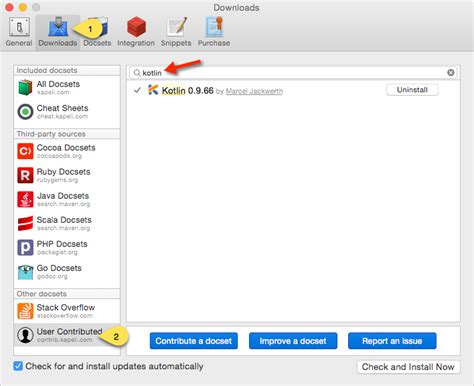Open Cocoa Docsets source

pos(67,151)
